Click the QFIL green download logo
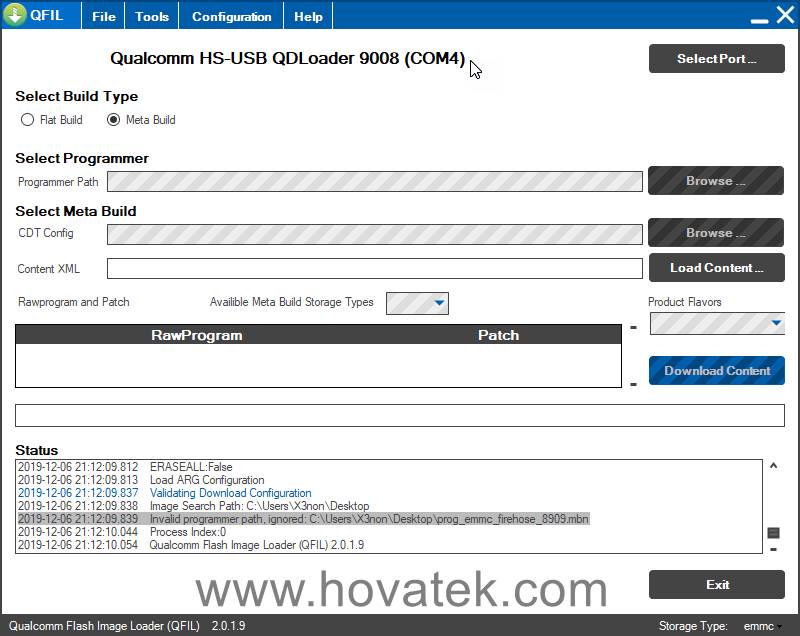Viewport: 800px width, 636px height. point(15,14)
